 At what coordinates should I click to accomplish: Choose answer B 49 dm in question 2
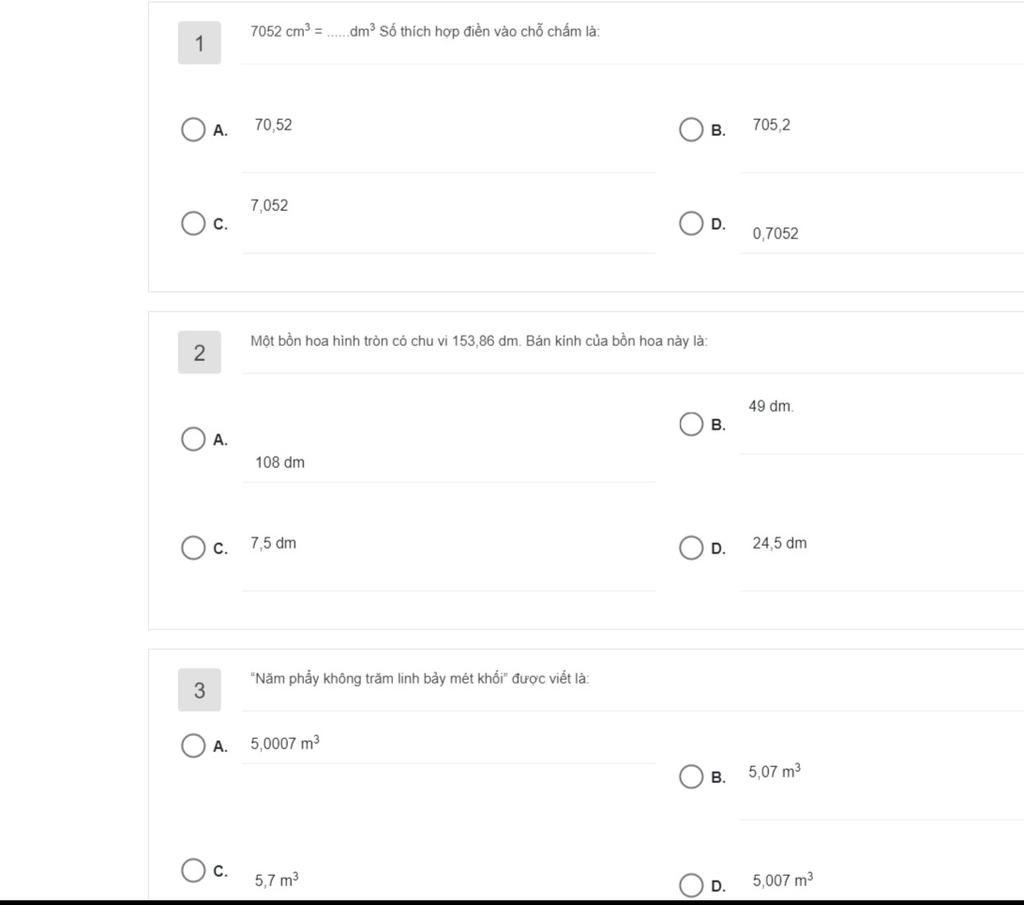[691, 424]
